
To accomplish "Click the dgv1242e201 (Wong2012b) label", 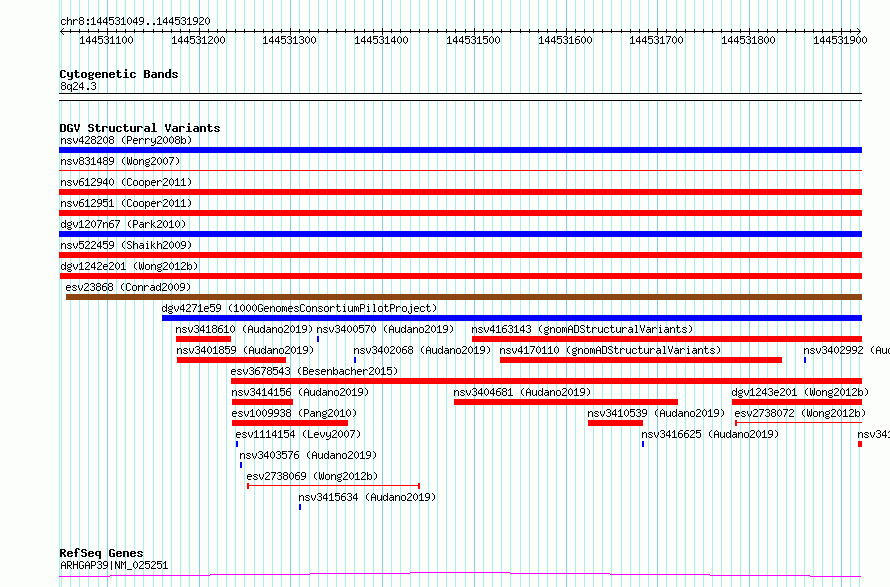I will [x=129, y=266].
